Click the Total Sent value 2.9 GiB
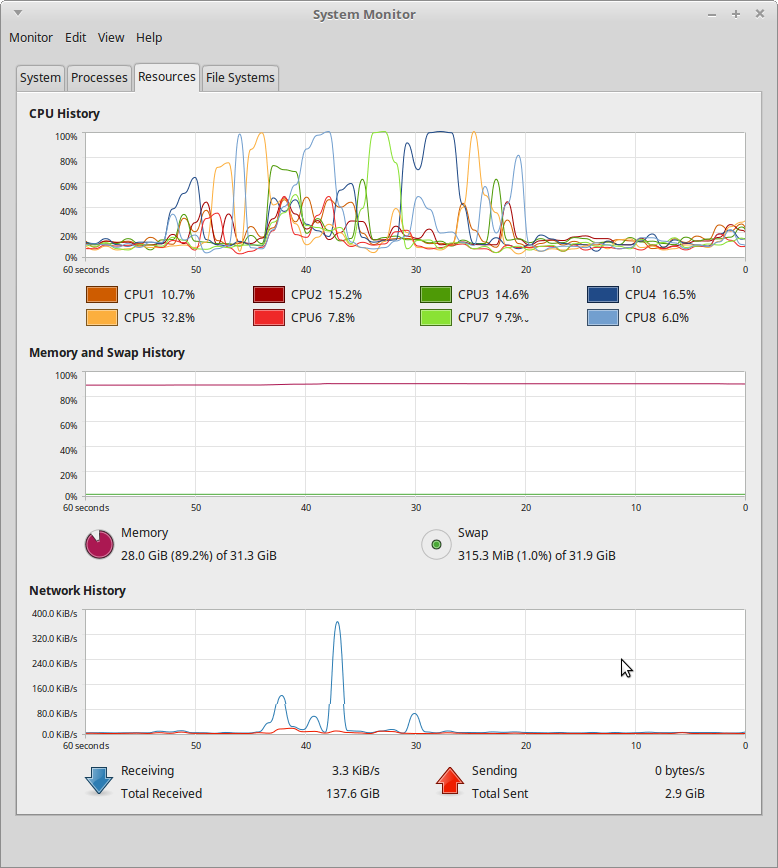778x868 pixels. pos(684,793)
